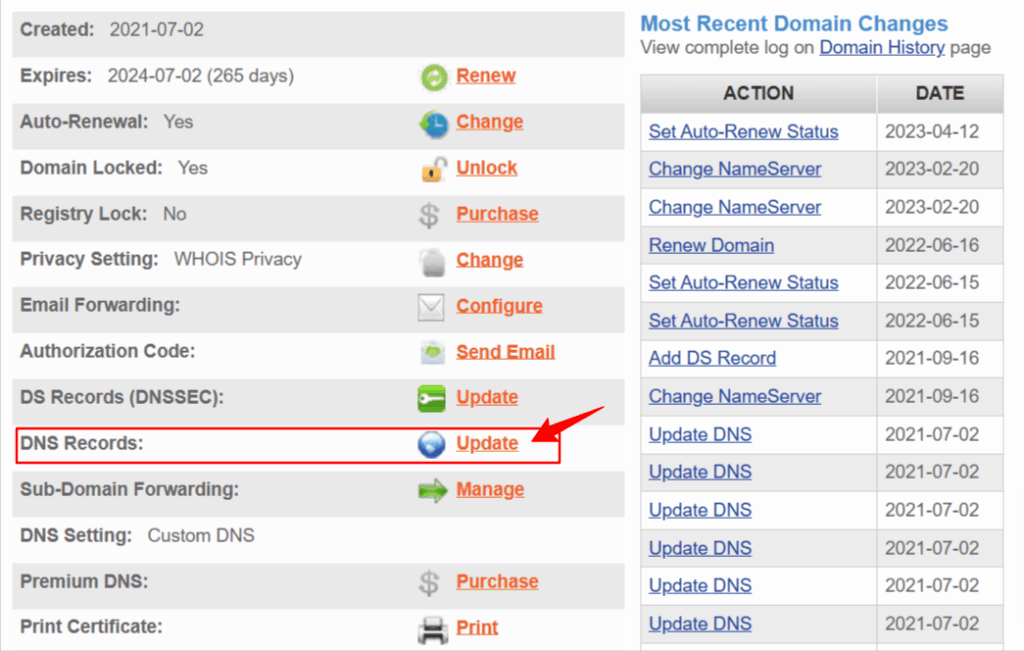This screenshot has width=1024, height=651.
Task: Click the padlock icon for Domain Locked
Action: 433,169
